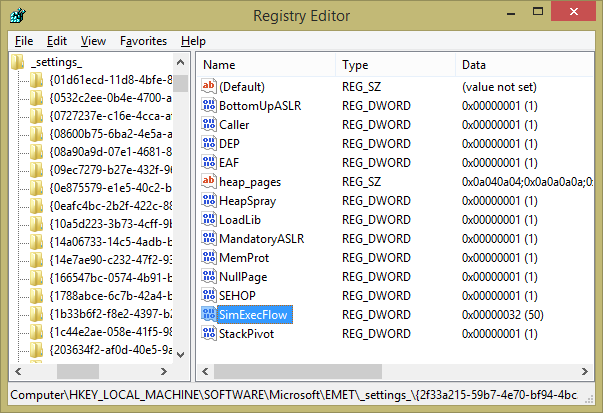This screenshot has width=603, height=413.
Task: Click the tree pane scroll down arrow
Action: coord(180,355)
